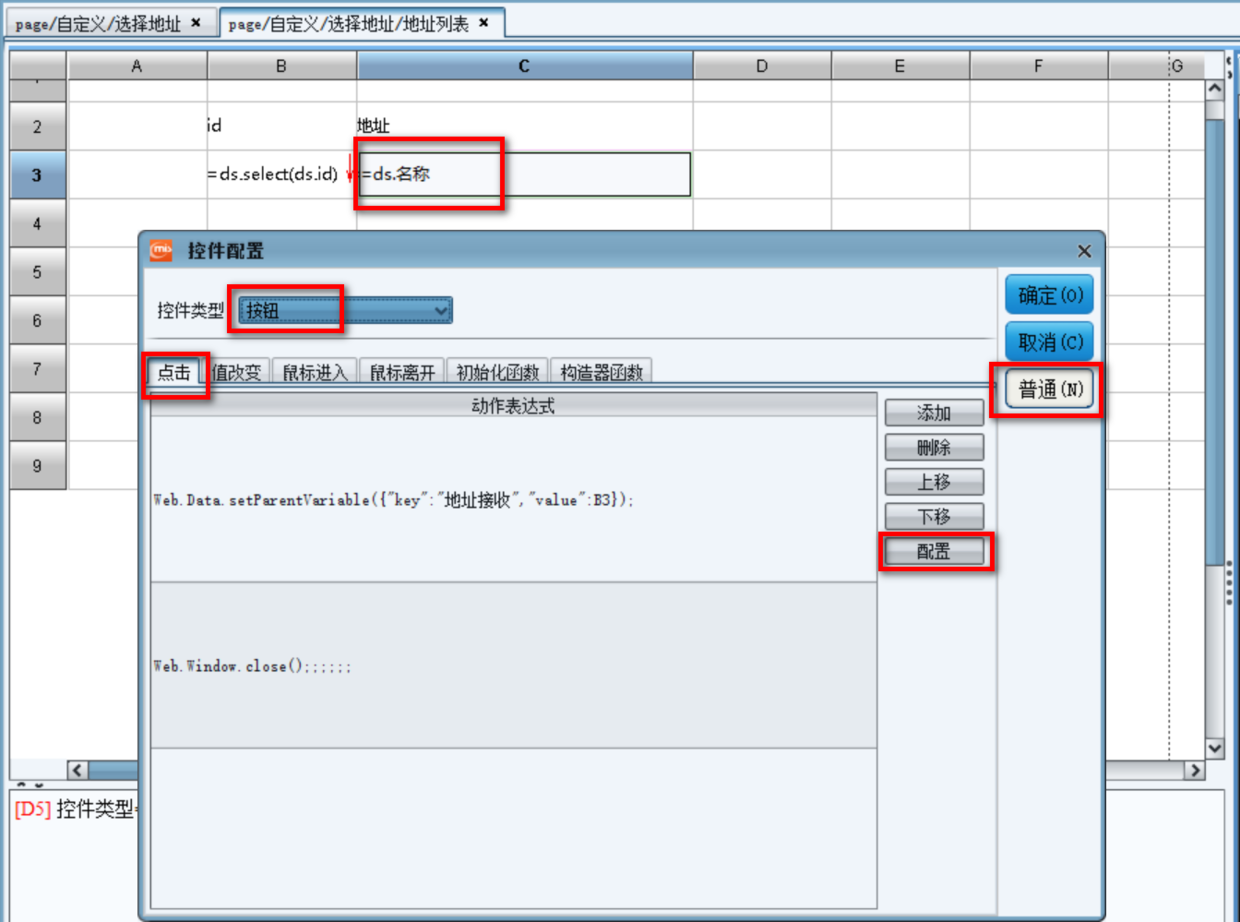
Task: Select cell B2 labeled id
Action: pos(282,126)
